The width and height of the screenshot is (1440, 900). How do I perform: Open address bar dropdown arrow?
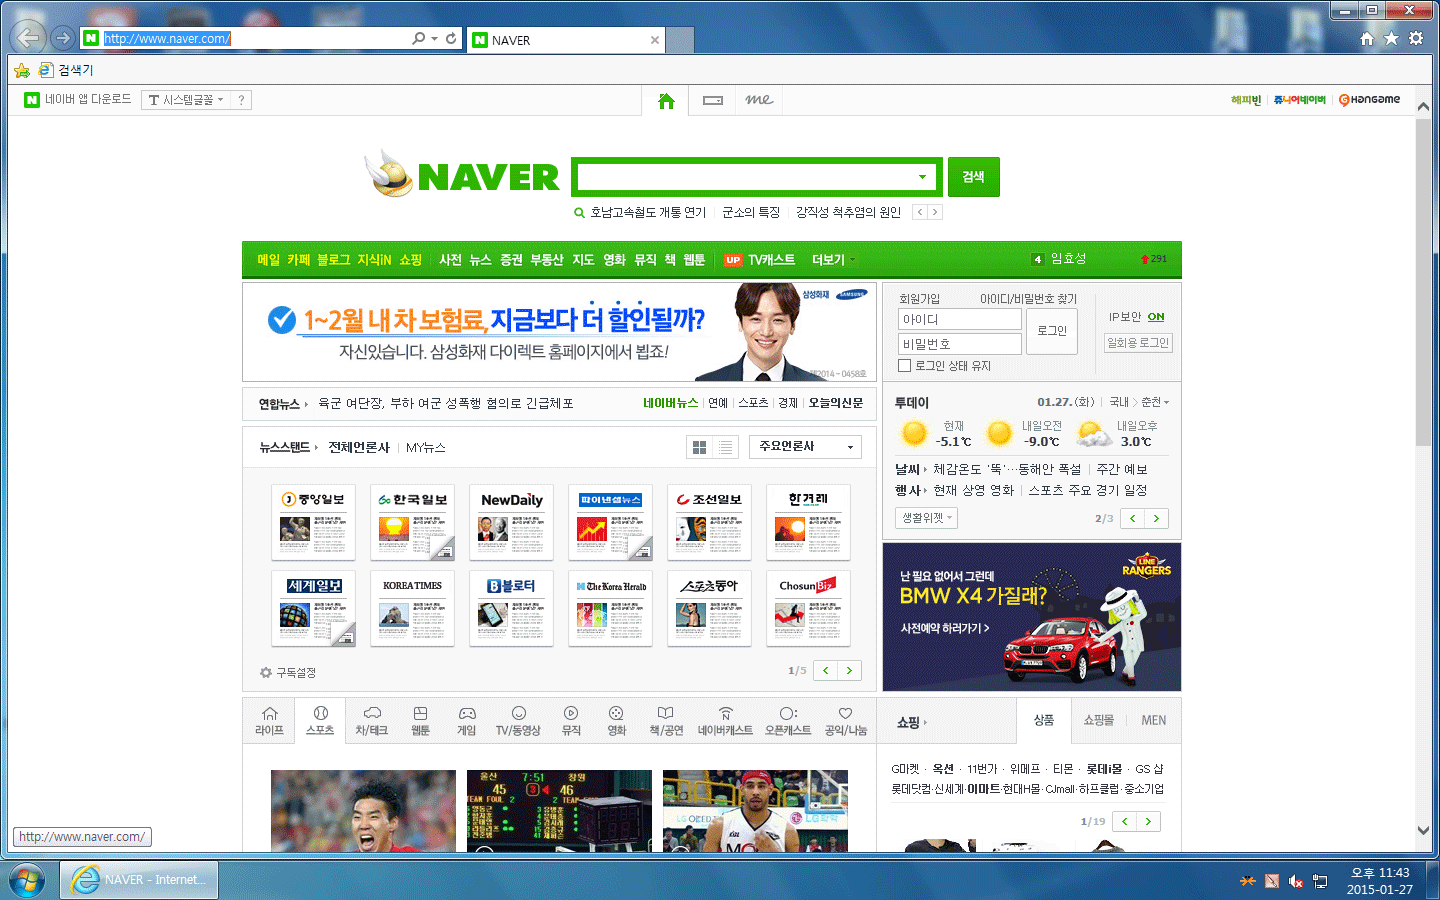point(434,38)
